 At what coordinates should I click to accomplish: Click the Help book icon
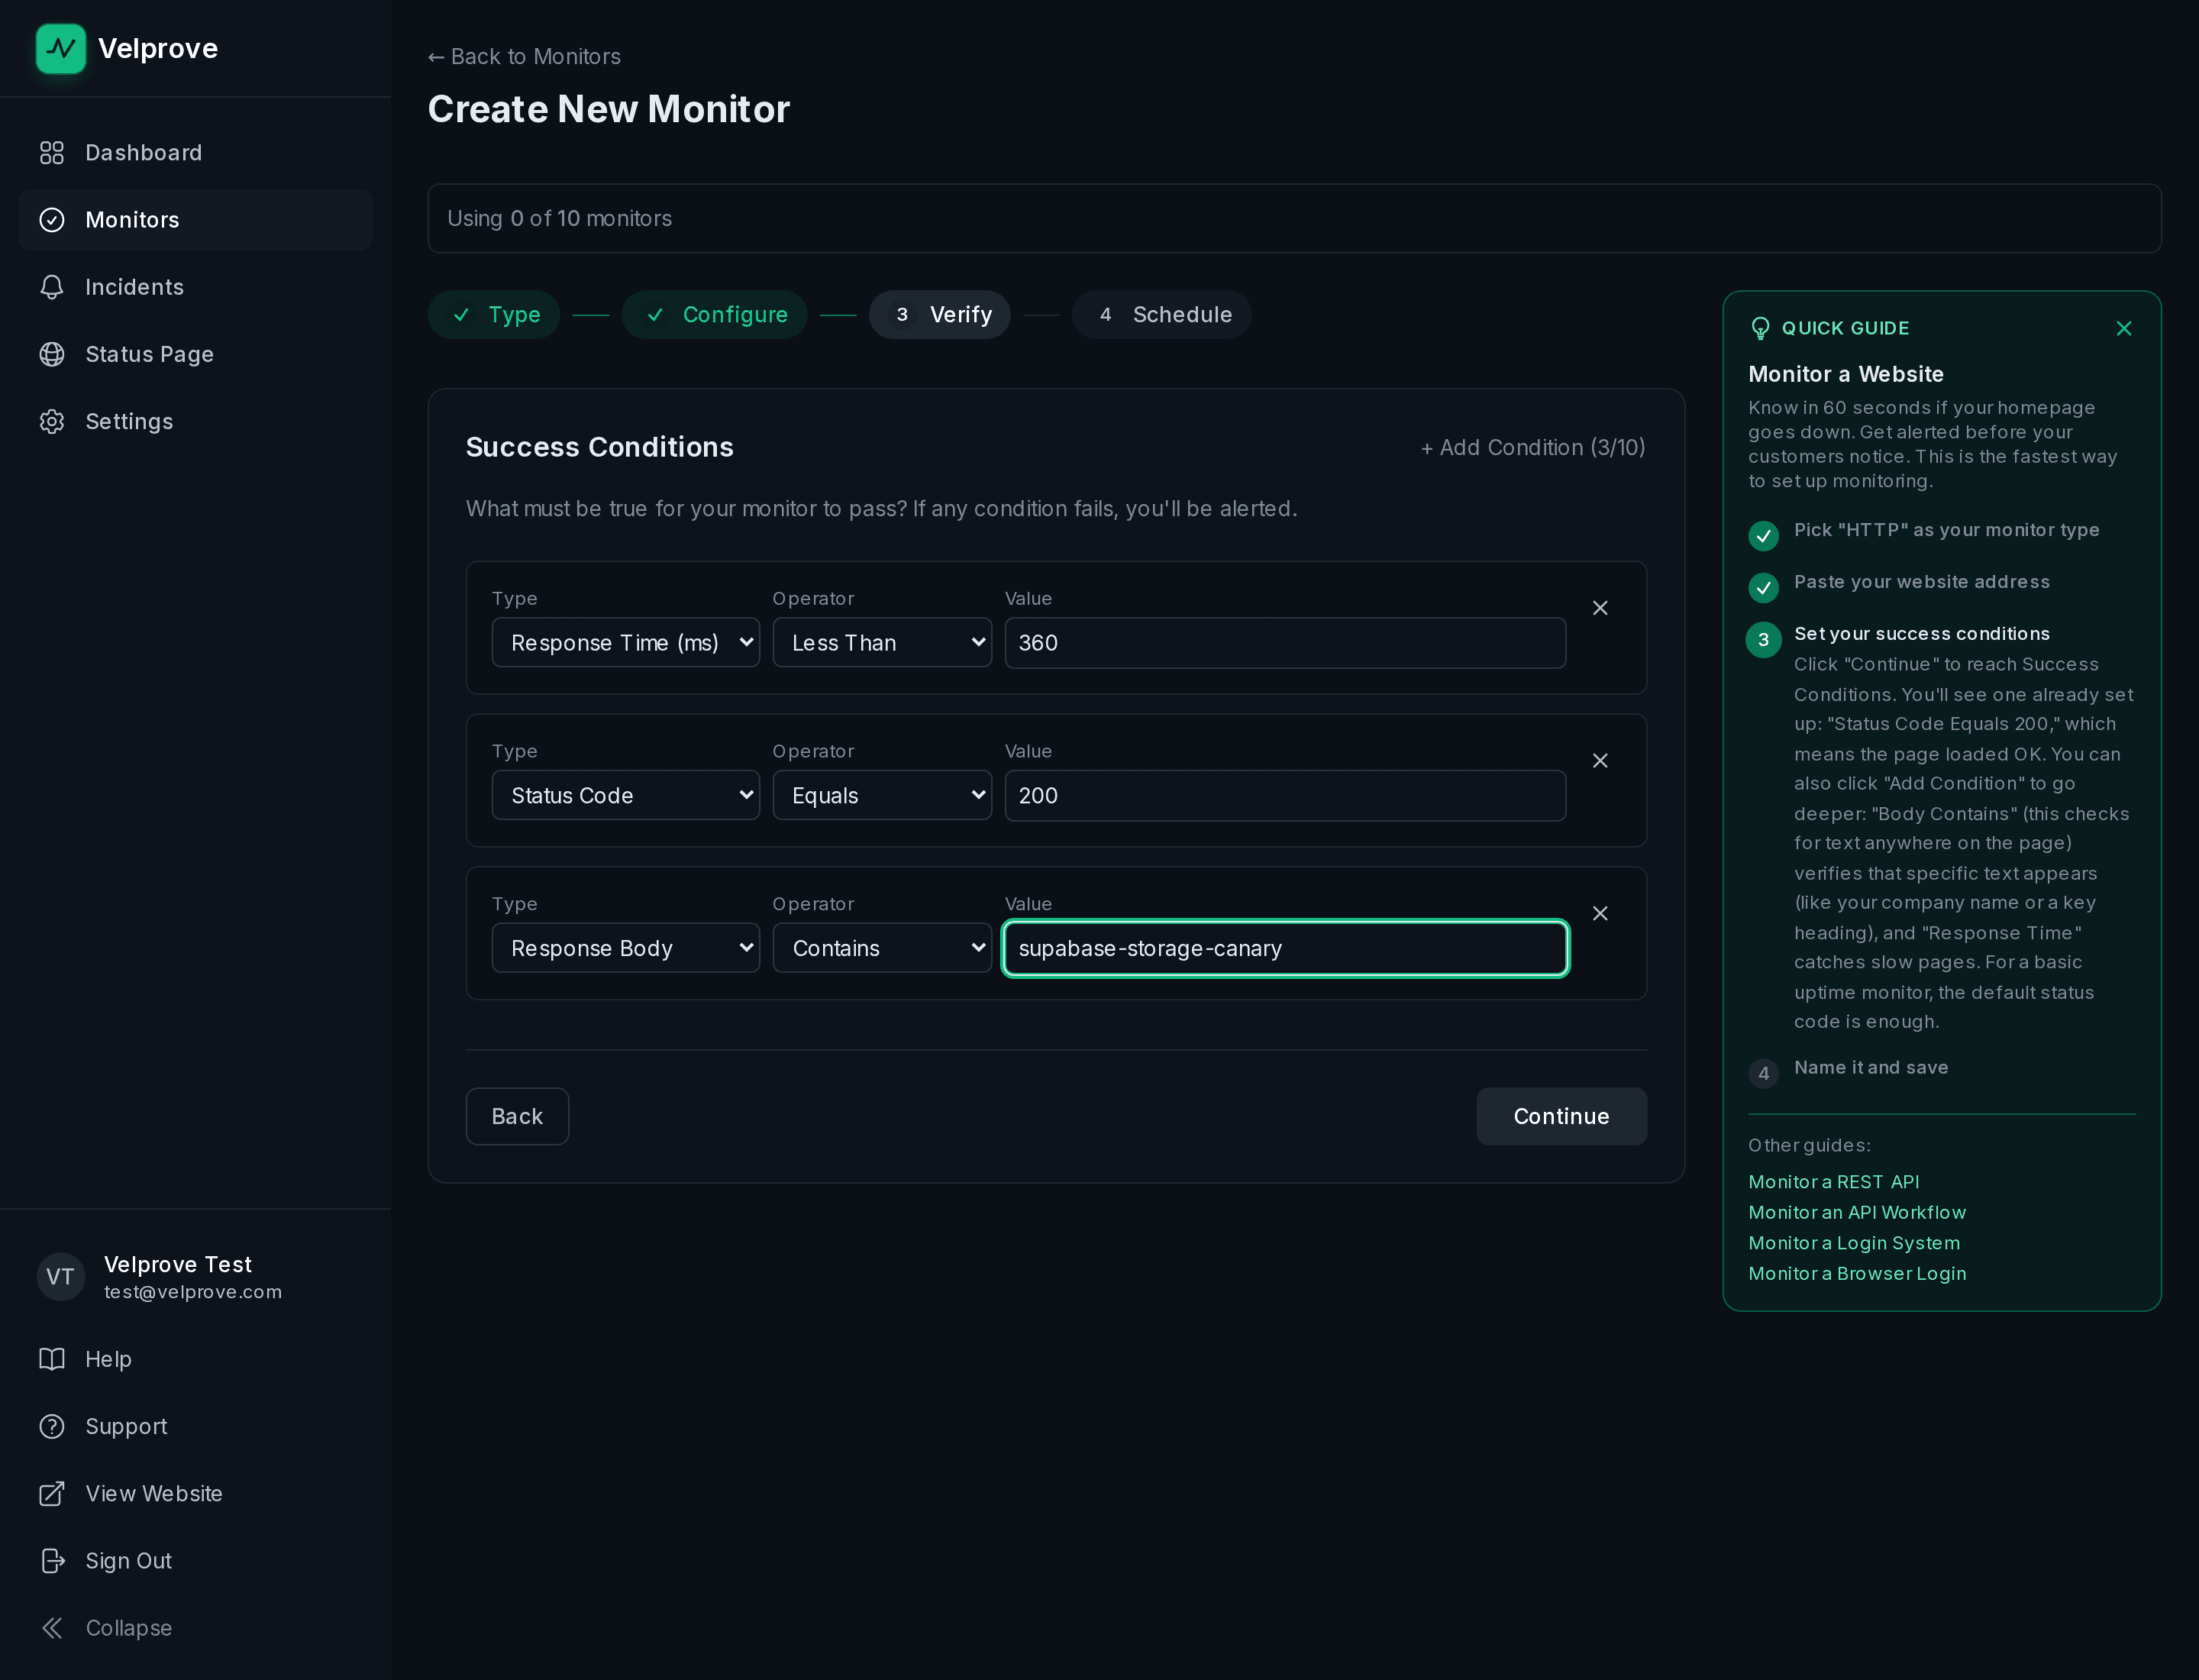point(52,1359)
